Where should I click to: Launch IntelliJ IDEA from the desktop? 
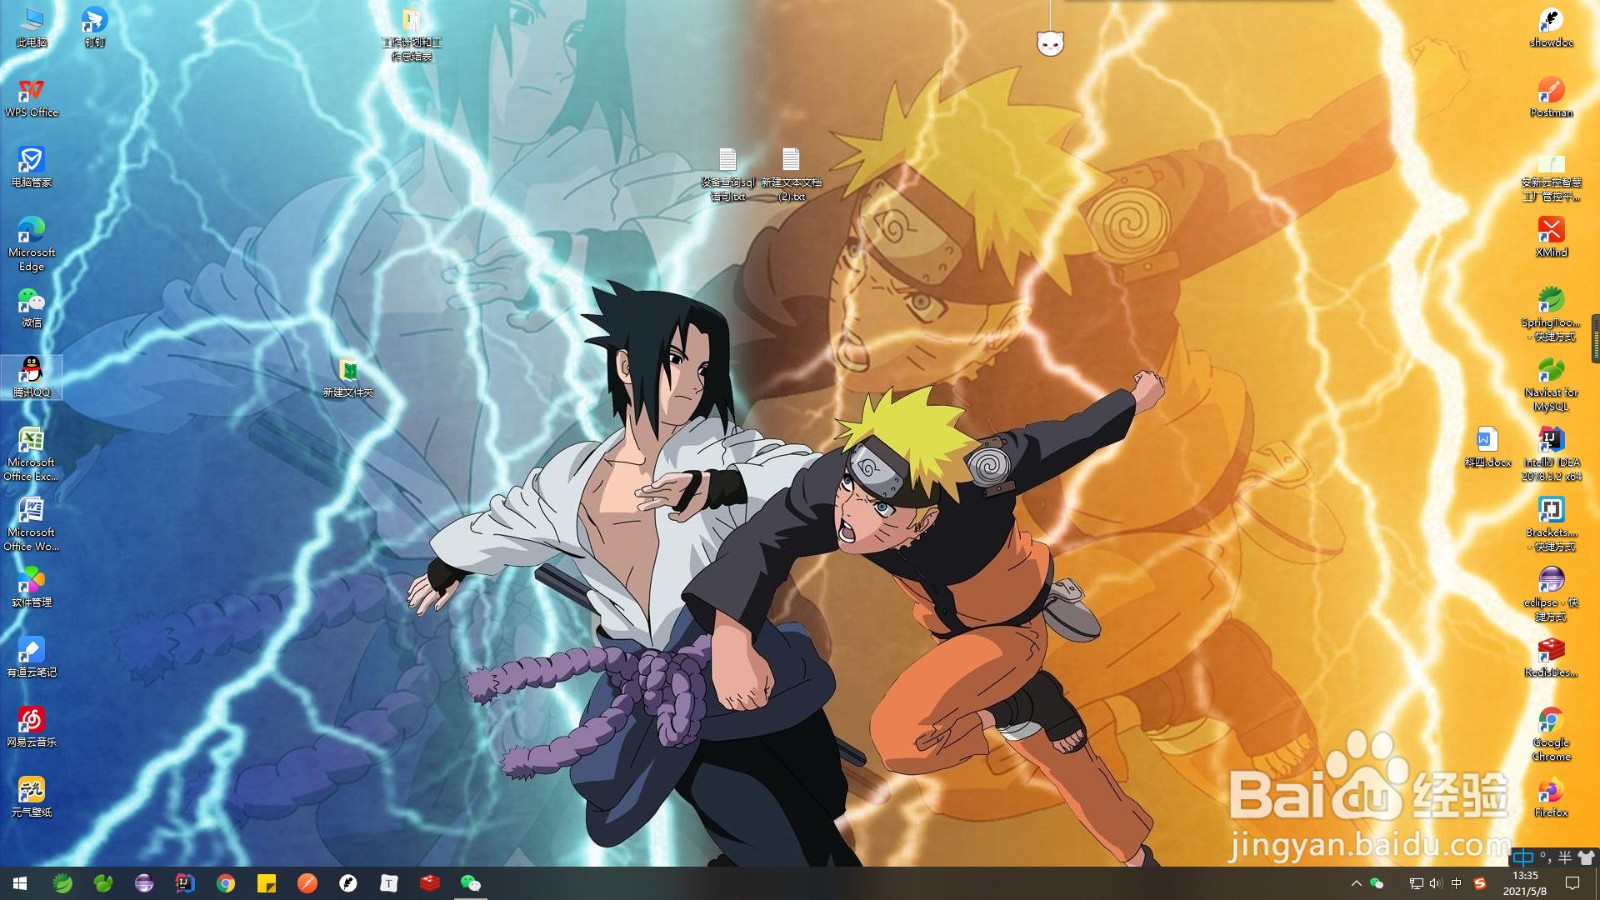pyautogui.click(x=1551, y=455)
